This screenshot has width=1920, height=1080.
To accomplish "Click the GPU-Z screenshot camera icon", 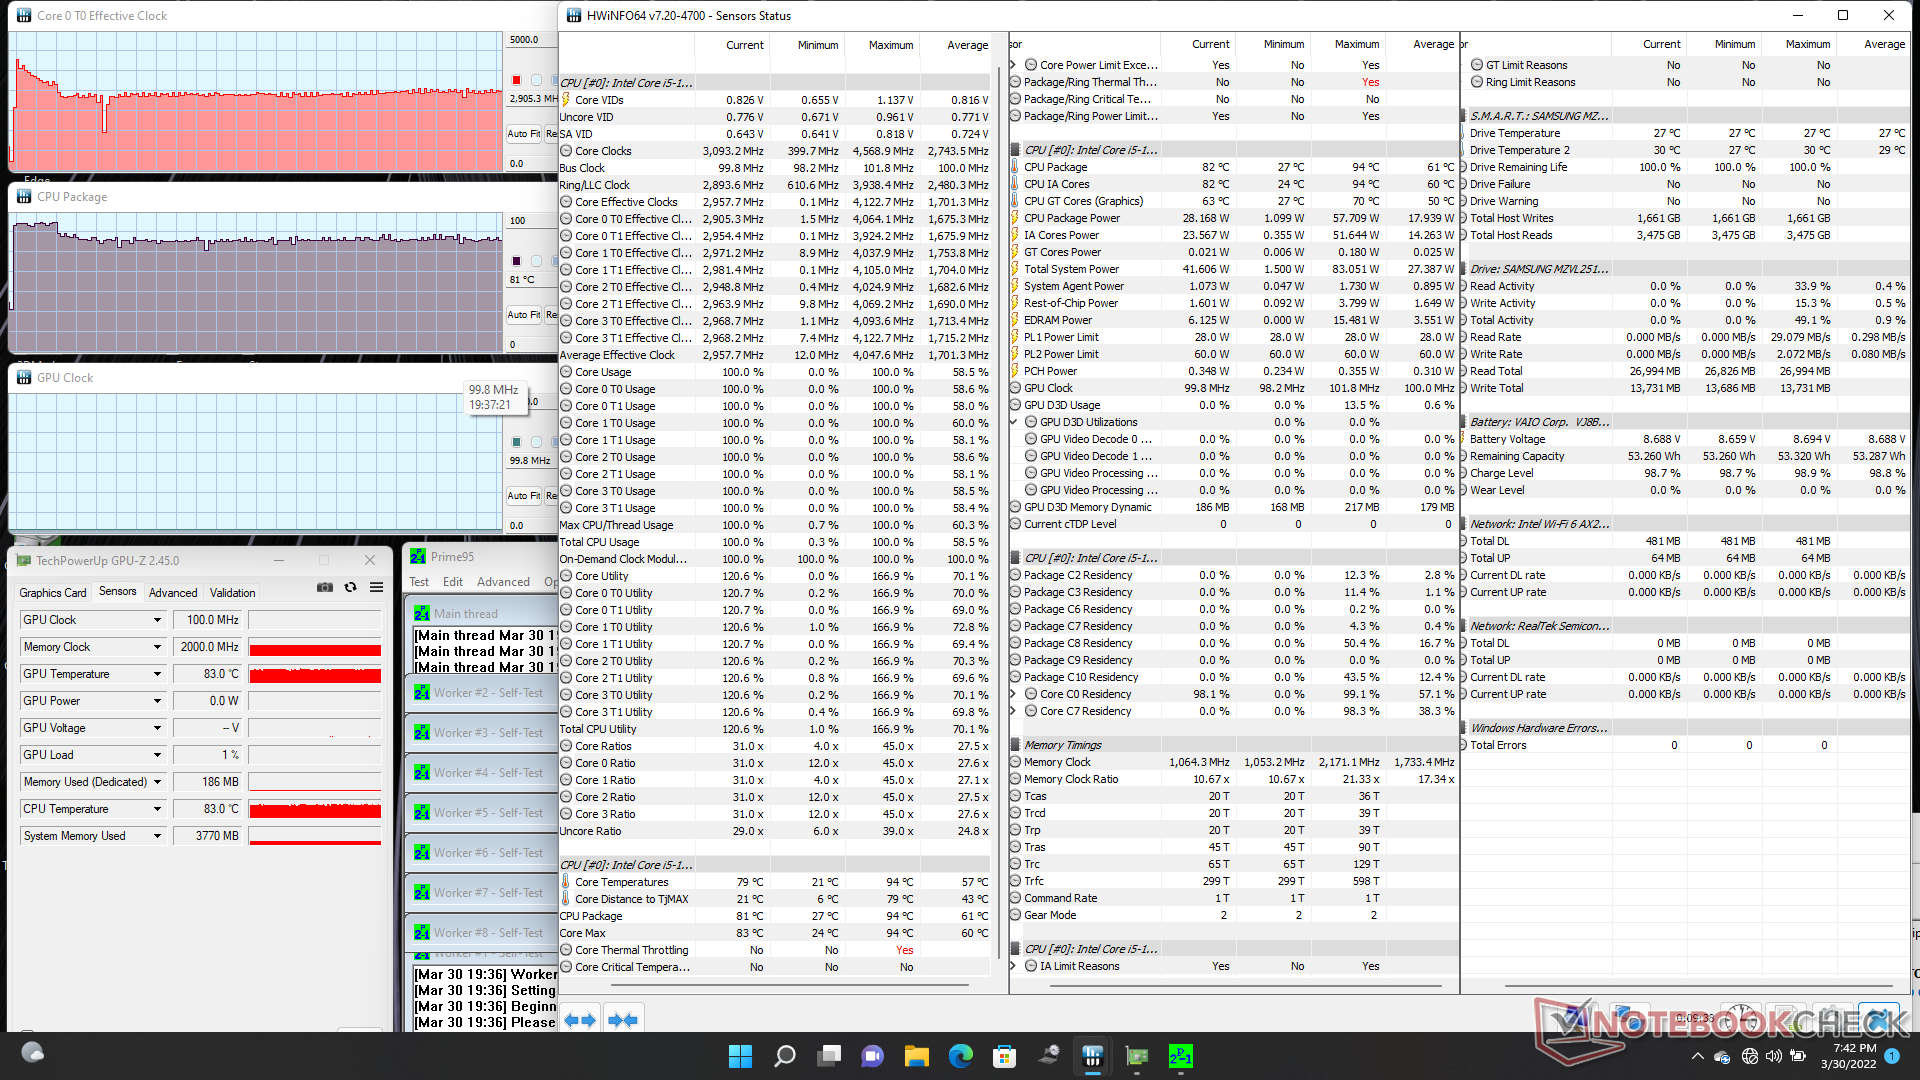I will (x=325, y=588).
